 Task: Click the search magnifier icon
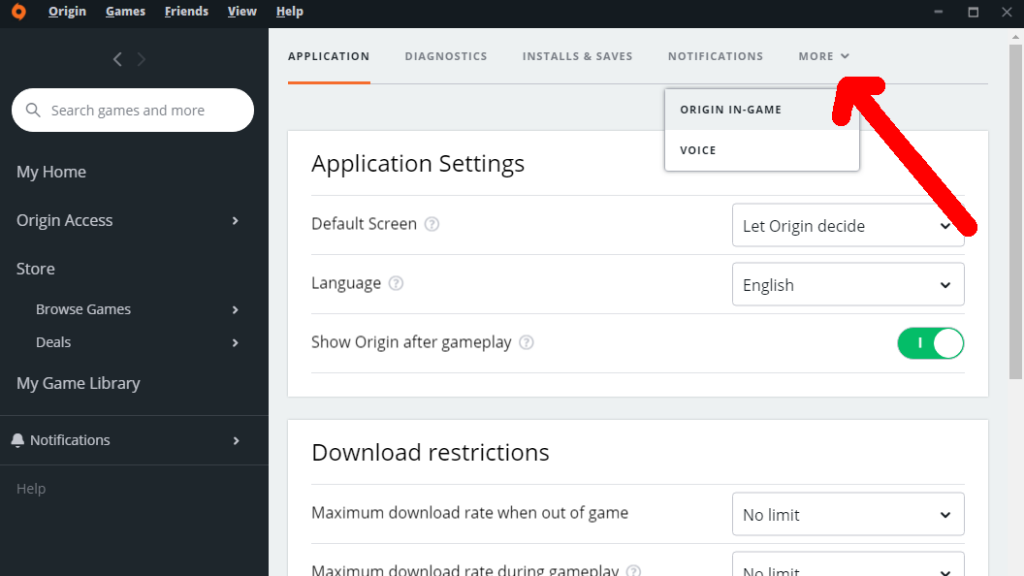click(33, 110)
